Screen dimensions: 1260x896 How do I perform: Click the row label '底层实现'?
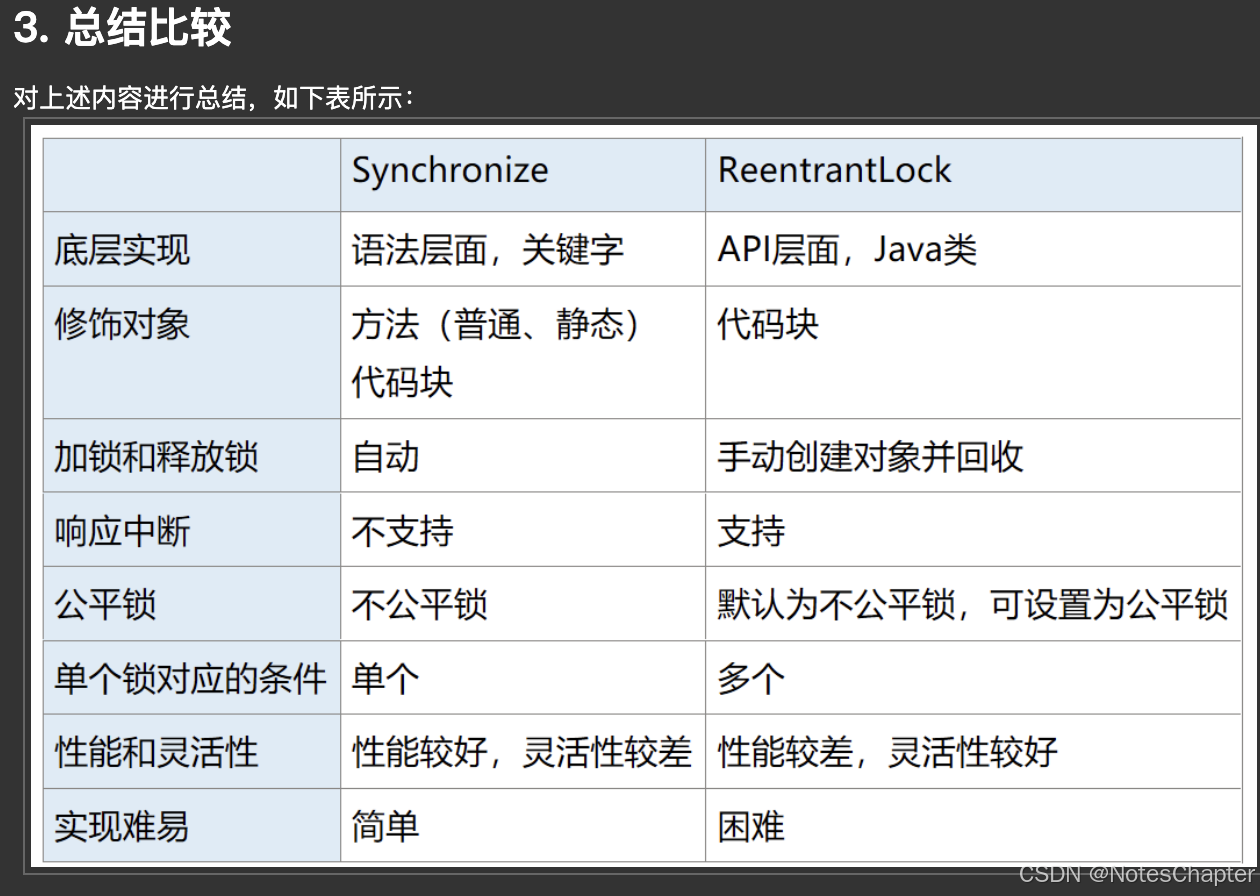pyautogui.click(x=122, y=250)
